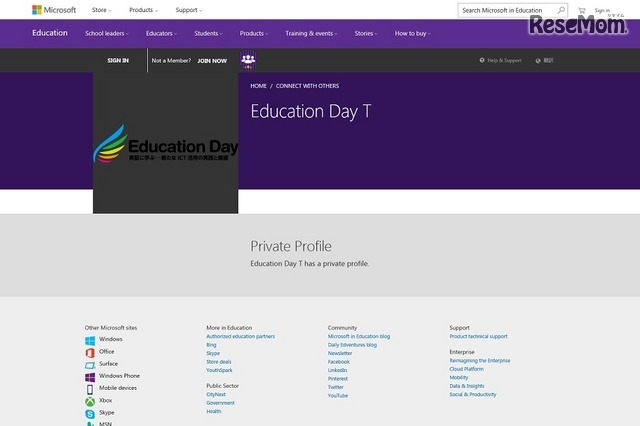Click the Skype icon under Other Microsoft sites
The height and width of the screenshot is (426, 640).
[90, 412]
